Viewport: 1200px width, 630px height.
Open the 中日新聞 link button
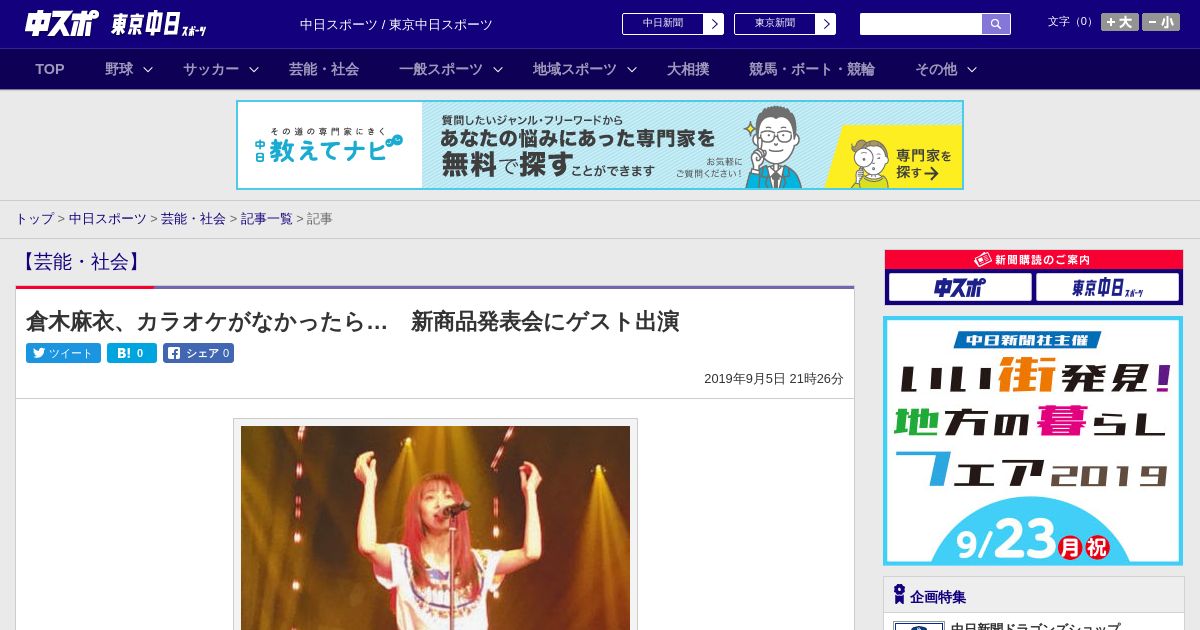point(663,24)
